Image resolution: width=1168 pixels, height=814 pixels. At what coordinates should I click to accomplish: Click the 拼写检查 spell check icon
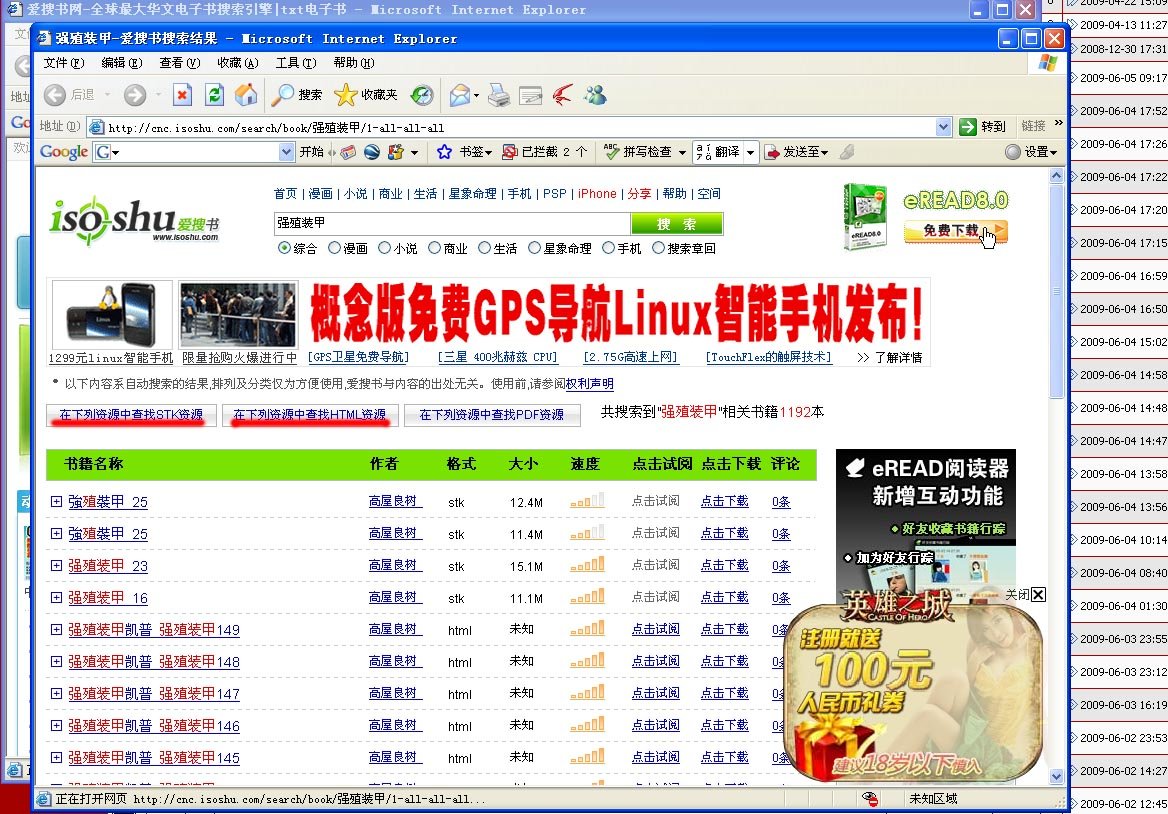tap(611, 151)
